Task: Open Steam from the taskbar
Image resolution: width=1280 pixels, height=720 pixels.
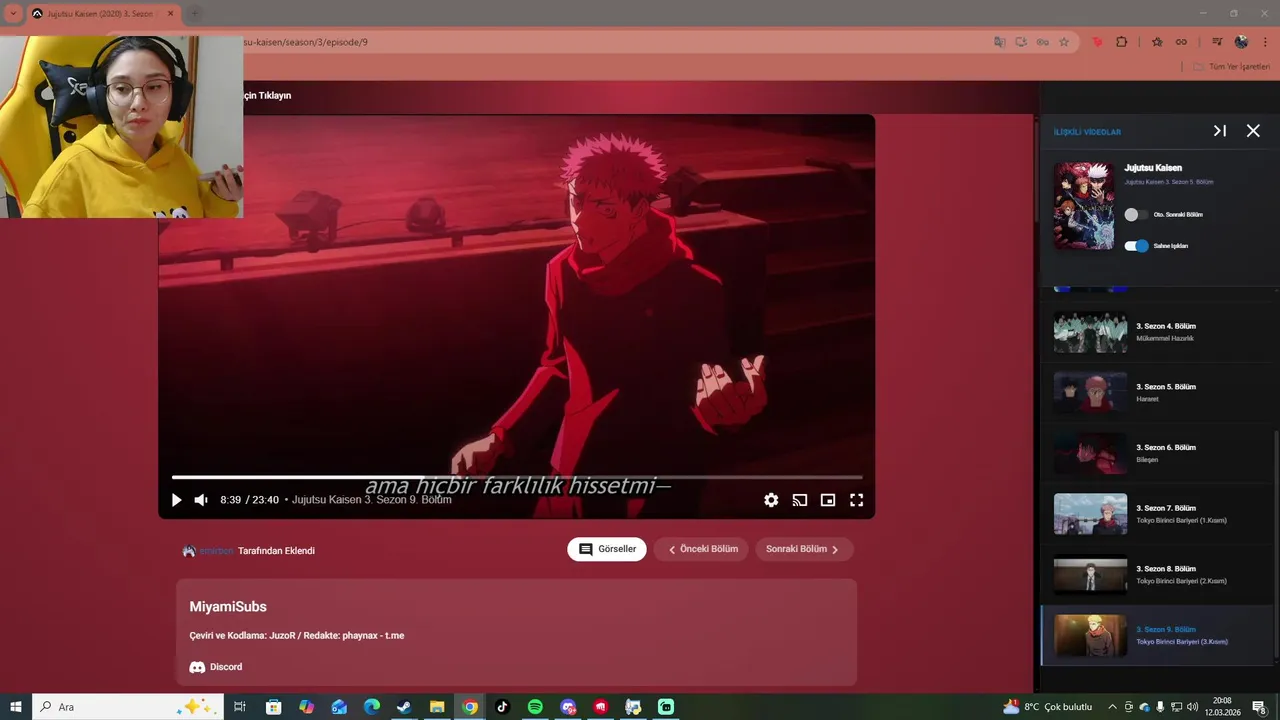Action: pos(404,707)
